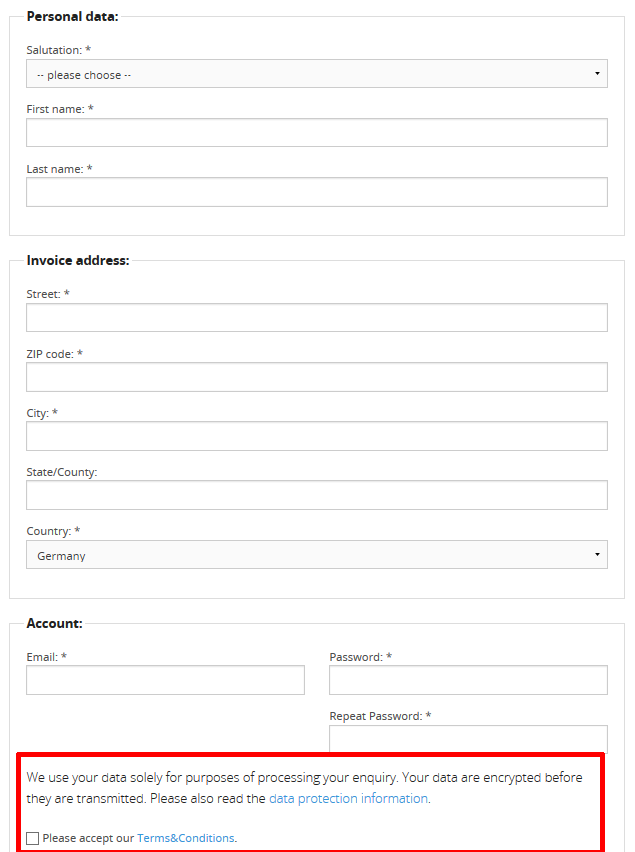Image resolution: width=635 pixels, height=852 pixels.
Task: Click the Repeat Password field
Action: (468, 739)
